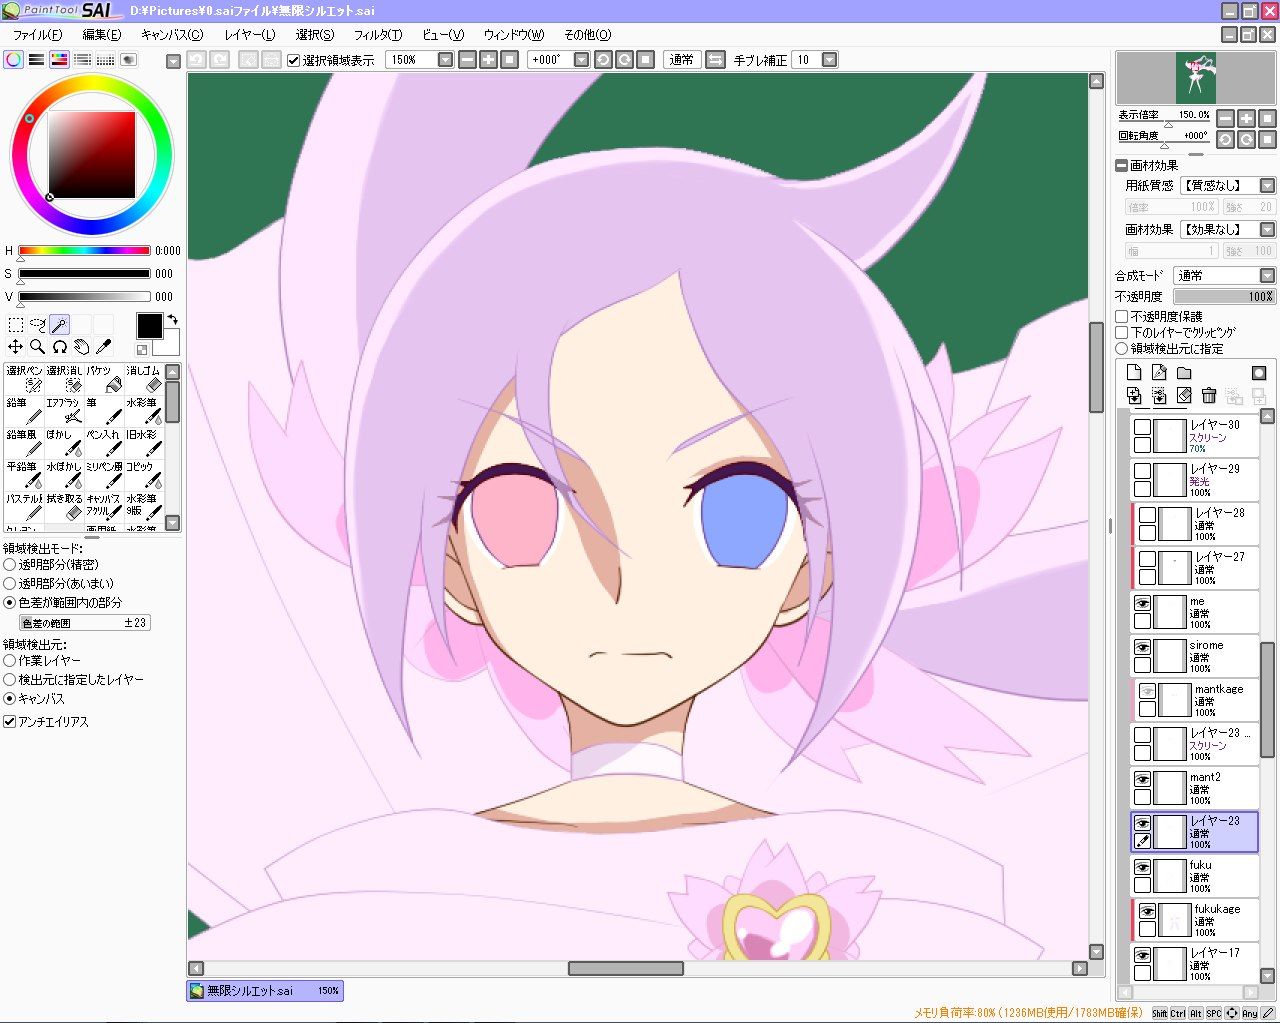Select the rectangular selection tool

coord(15,325)
